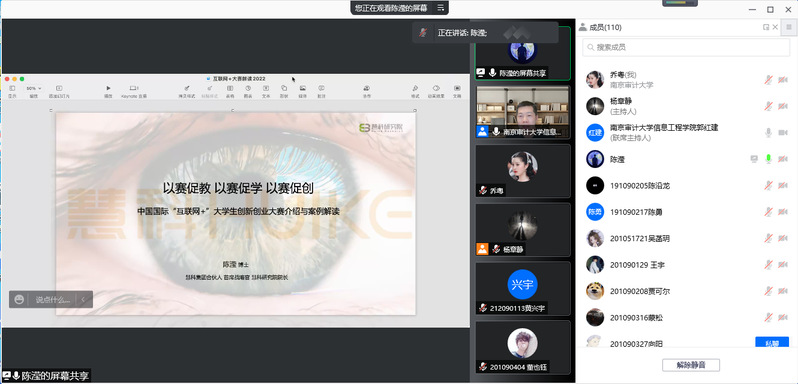Image resolution: width=798 pixels, height=384 pixels.
Task: Collapse the 说点什么 chat bar arrow
Action: (x=83, y=300)
